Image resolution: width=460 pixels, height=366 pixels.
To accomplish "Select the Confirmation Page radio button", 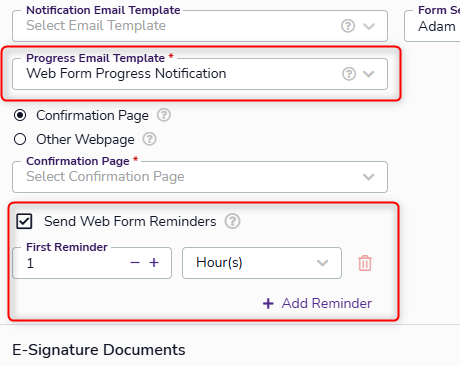I will point(20,115).
